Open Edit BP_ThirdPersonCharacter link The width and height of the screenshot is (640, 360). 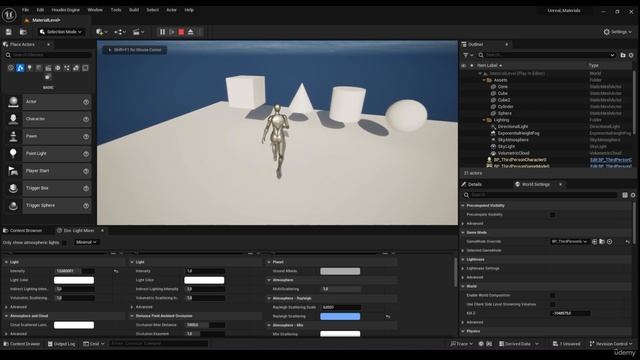611,160
